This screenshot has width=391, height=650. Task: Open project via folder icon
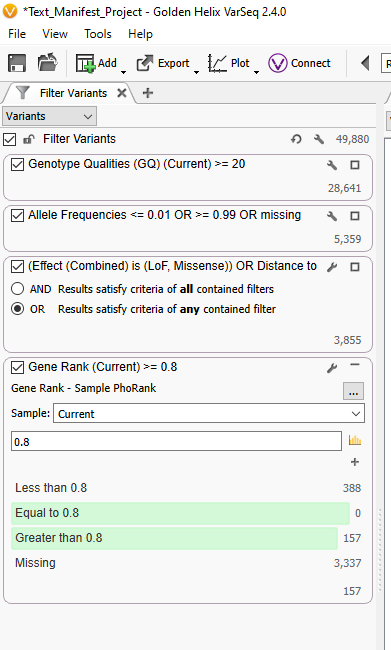48,63
